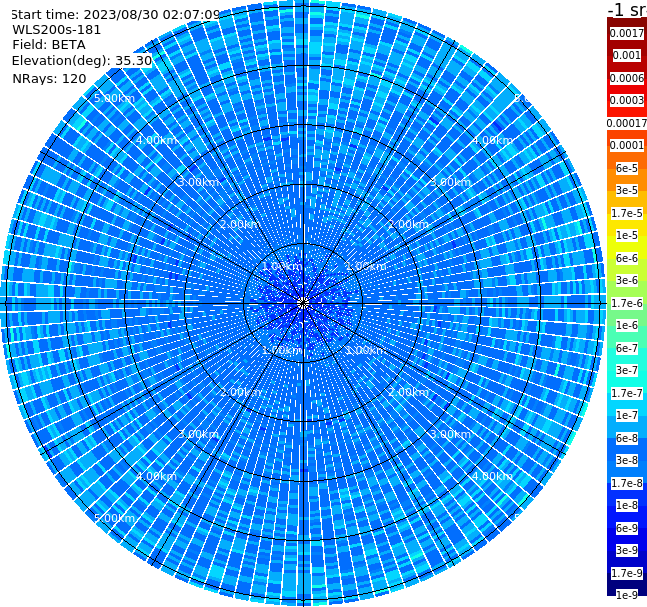Click the 3.00km range label in upper-left quadrant

pyautogui.click(x=198, y=182)
